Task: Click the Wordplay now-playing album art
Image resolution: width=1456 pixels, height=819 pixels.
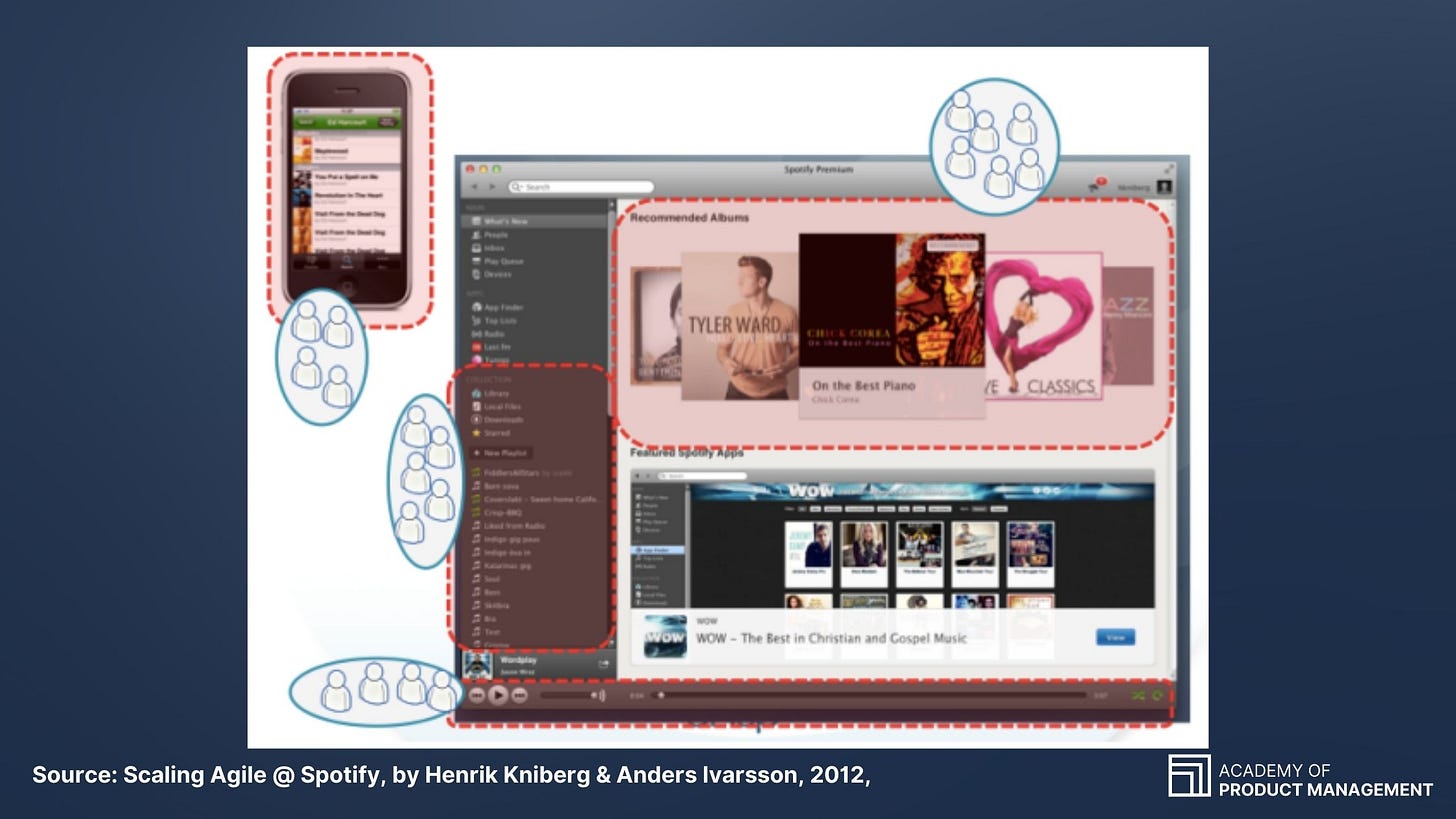Action: (478, 665)
